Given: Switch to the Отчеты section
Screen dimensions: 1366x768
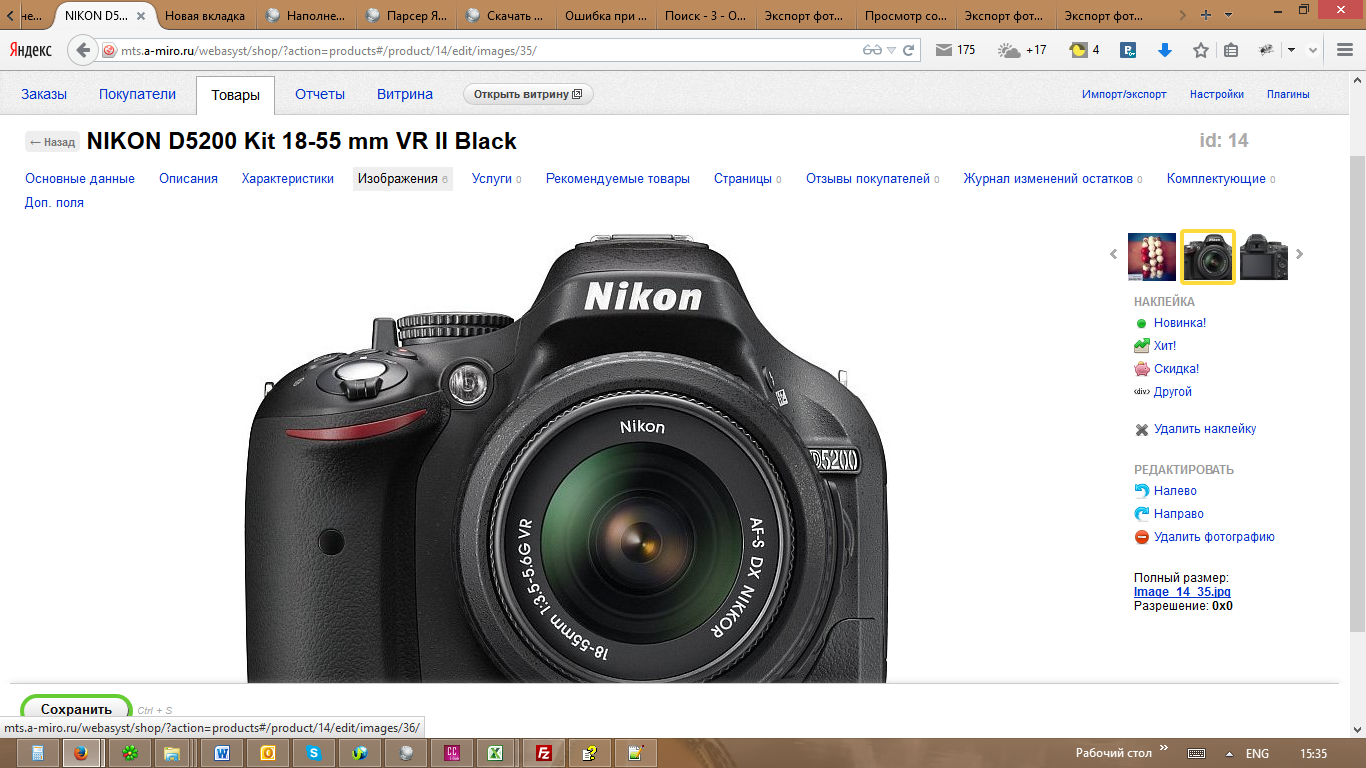Looking at the screenshot, I should coord(320,94).
